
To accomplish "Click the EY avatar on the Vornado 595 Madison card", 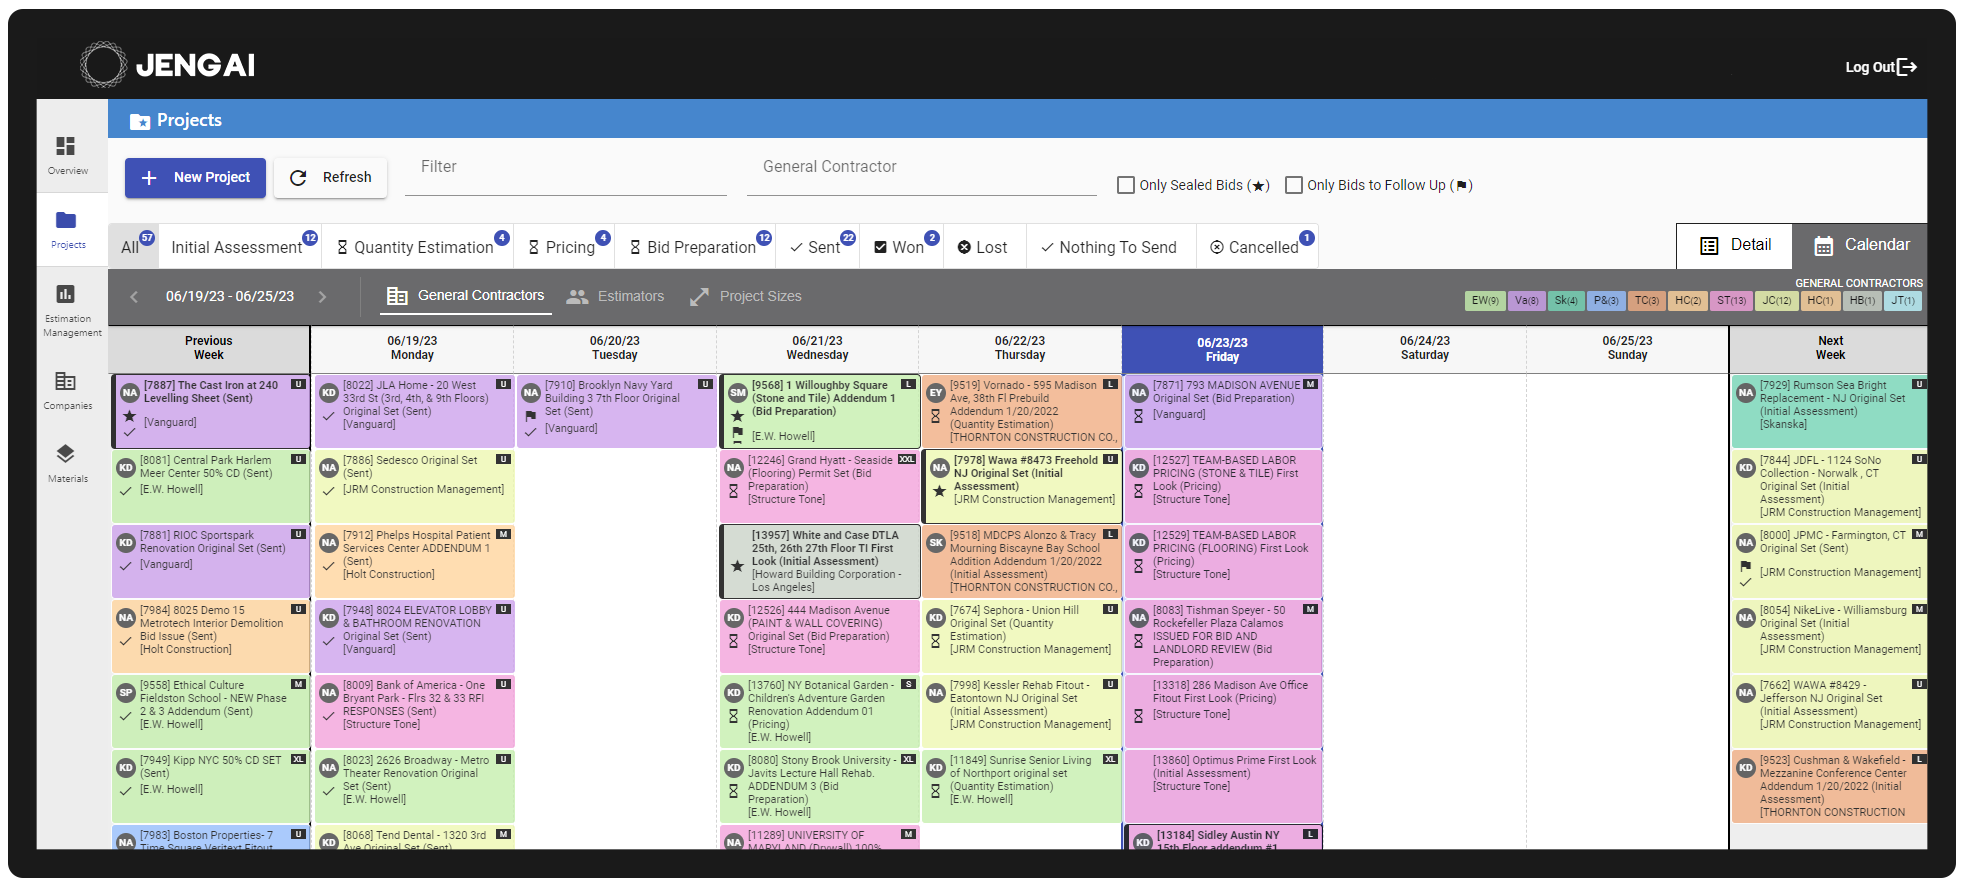I will [936, 393].
